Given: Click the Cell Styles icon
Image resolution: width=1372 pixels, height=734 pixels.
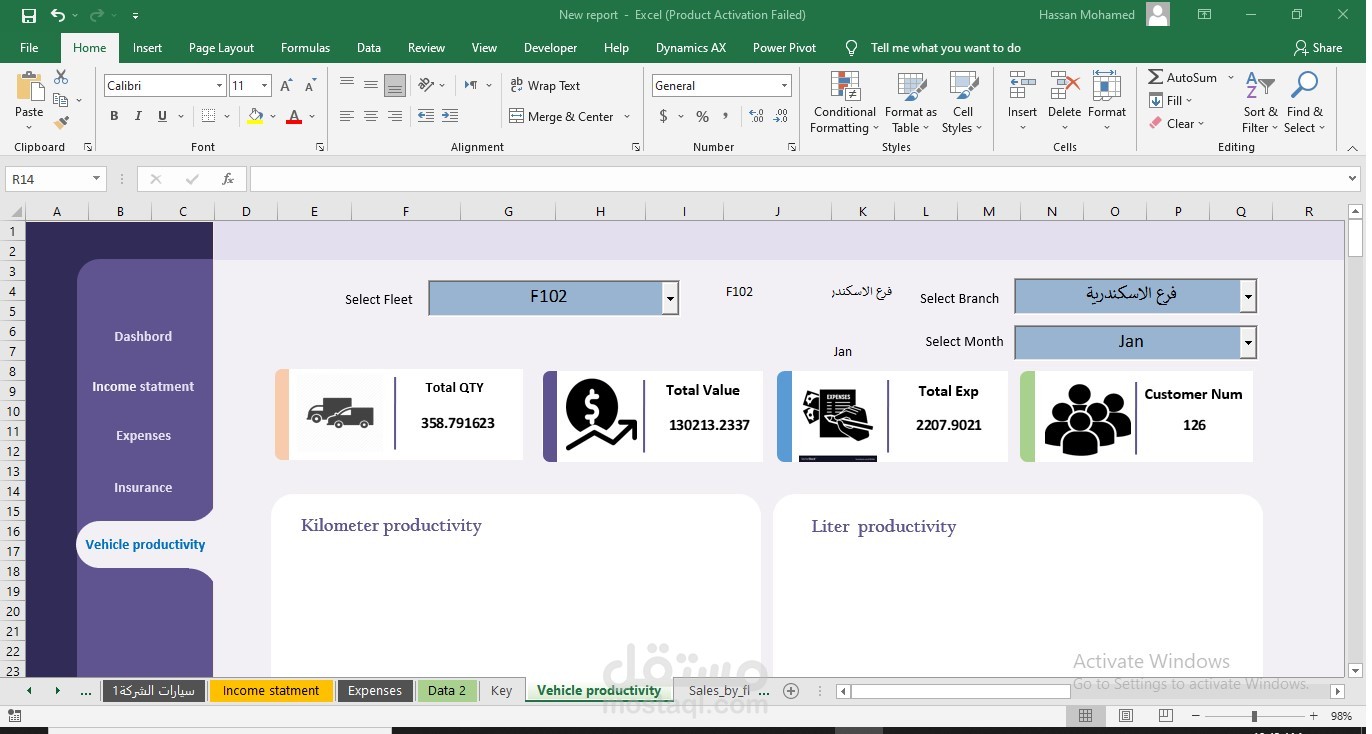Looking at the screenshot, I should pyautogui.click(x=963, y=87).
